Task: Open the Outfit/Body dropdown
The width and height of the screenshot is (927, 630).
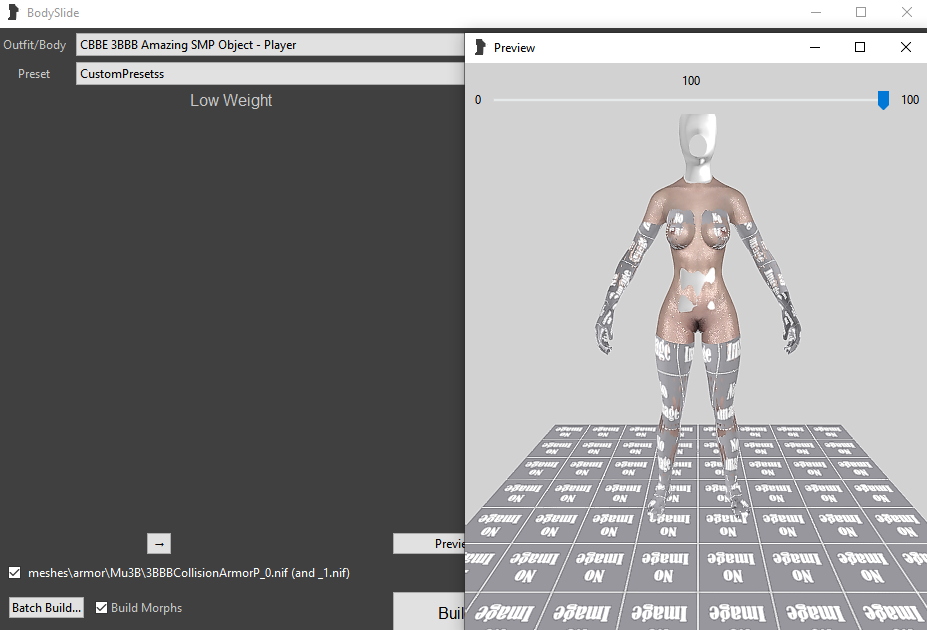Action: coord(270,45)
